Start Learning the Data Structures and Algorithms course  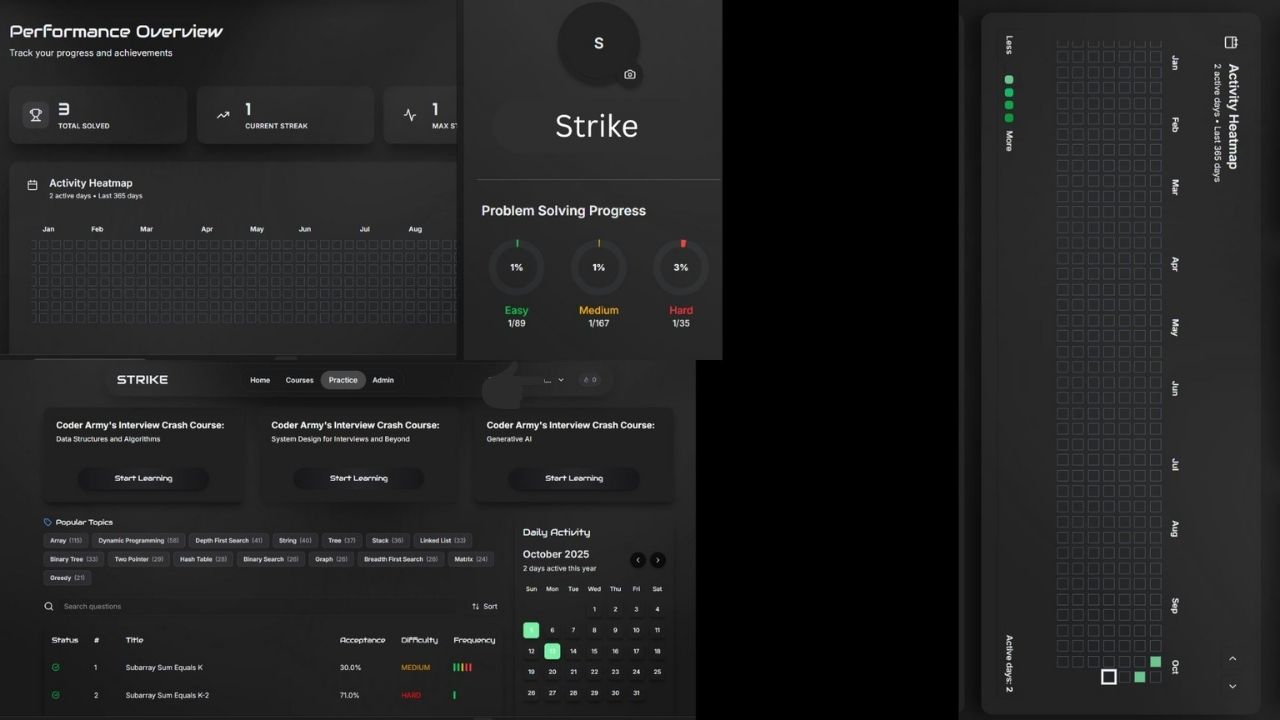[143, 478]
